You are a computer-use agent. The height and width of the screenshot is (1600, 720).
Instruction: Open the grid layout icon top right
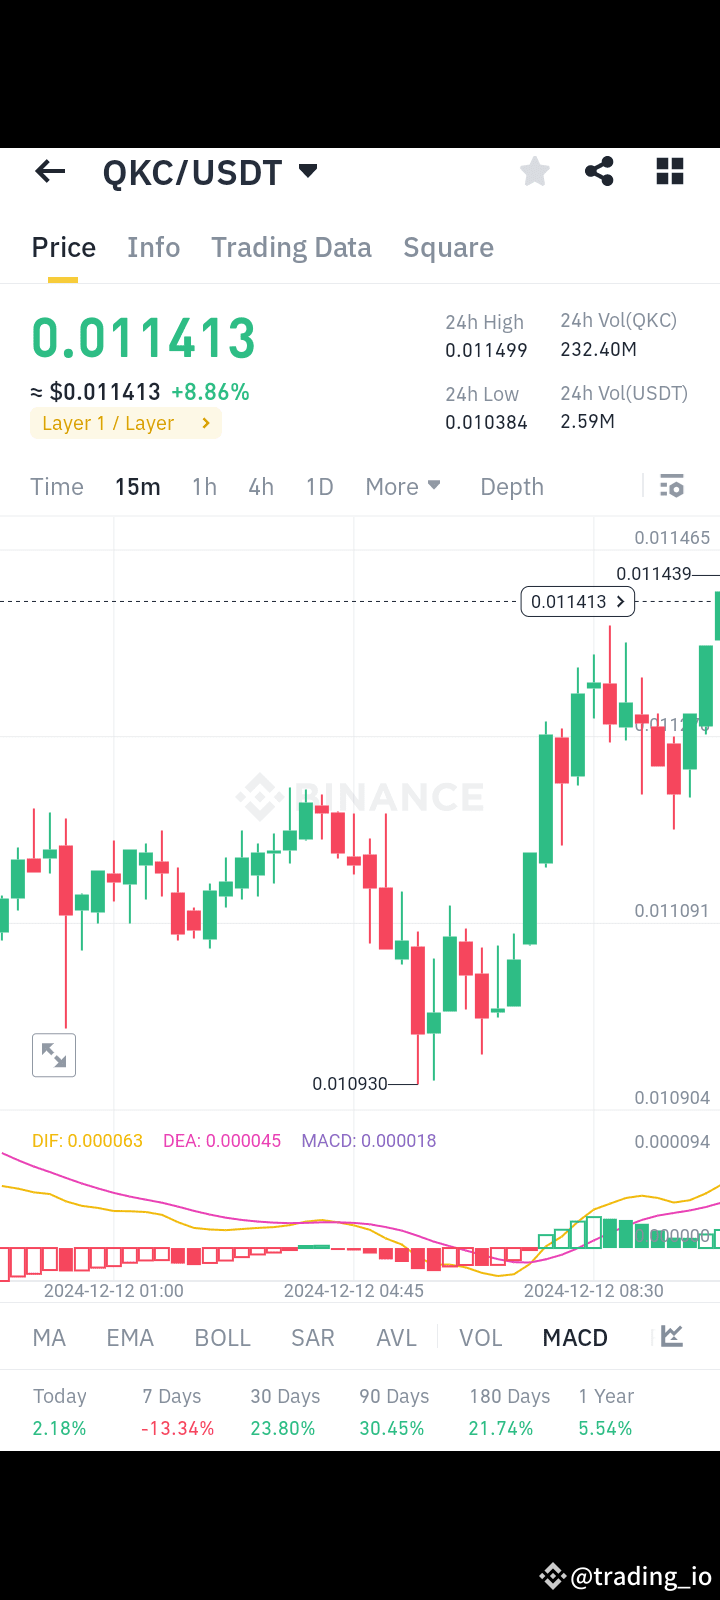pyautogui.click(x=669, y=171)
